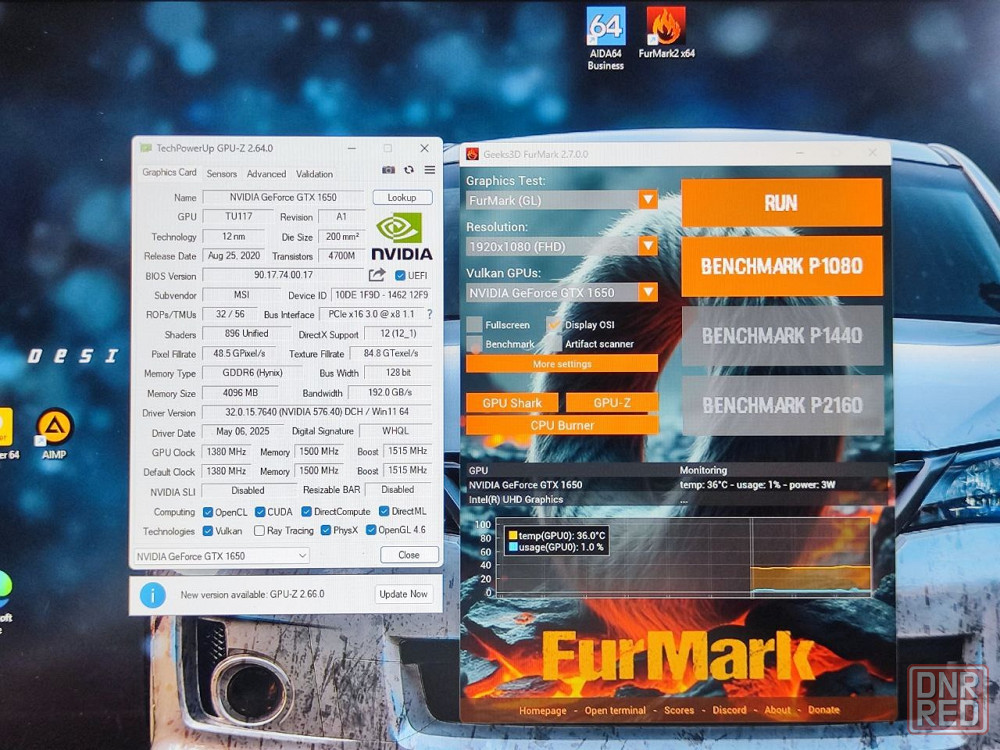The width and height of the screenshot is (1000, 750).
Task: Click the BIOS Version field 90.17.74.00.17
Action: (x=283, y=275)
